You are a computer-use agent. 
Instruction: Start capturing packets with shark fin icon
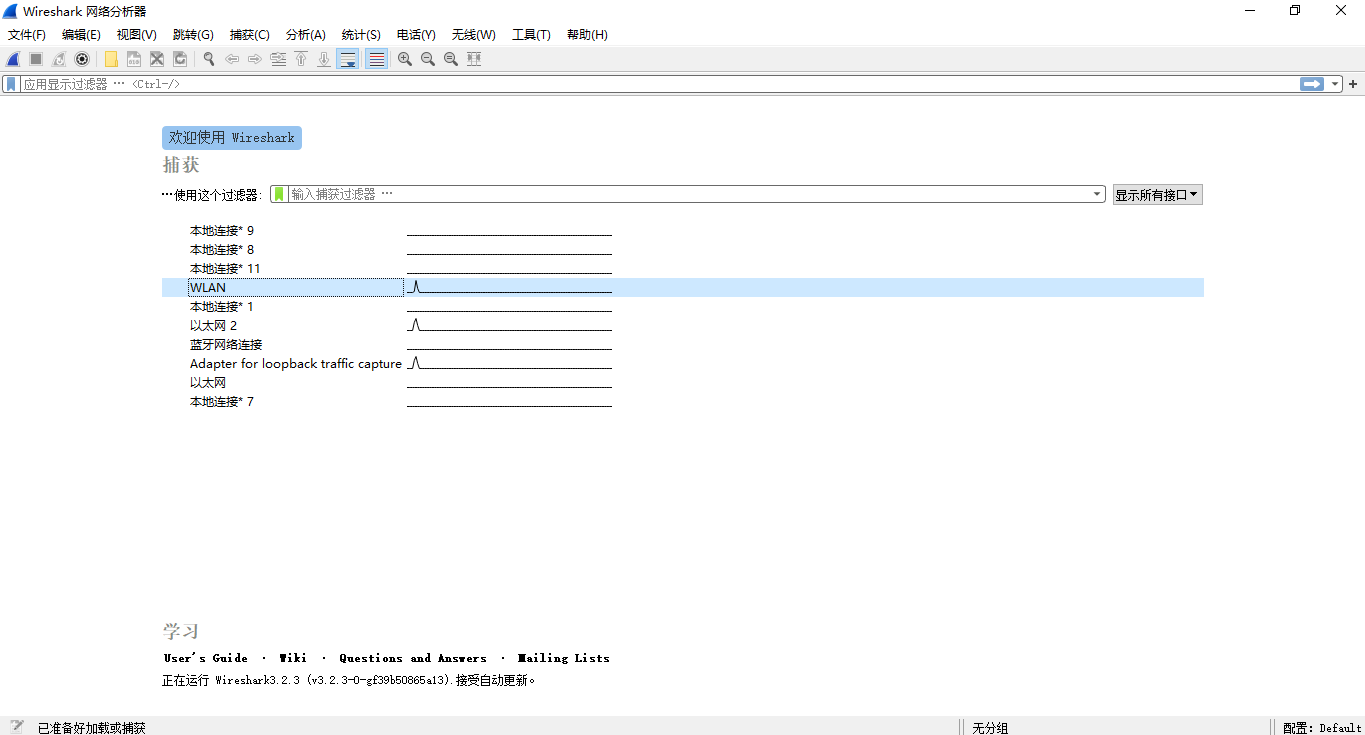(14, 59)
